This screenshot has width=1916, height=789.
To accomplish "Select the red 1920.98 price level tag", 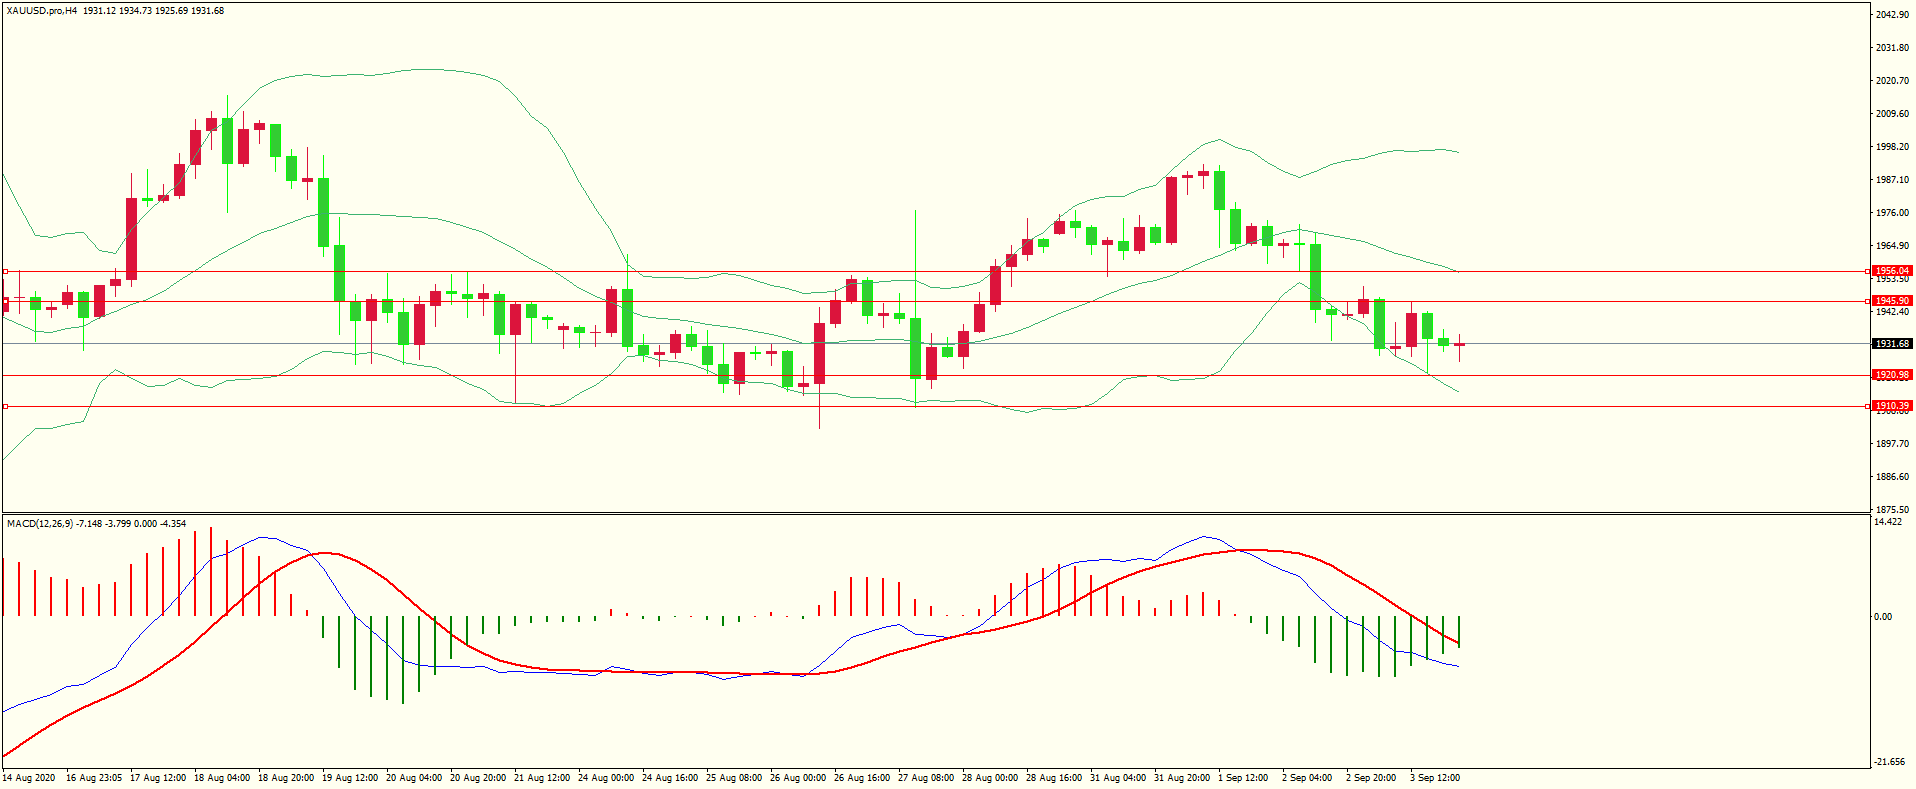I will [1892, 375].
